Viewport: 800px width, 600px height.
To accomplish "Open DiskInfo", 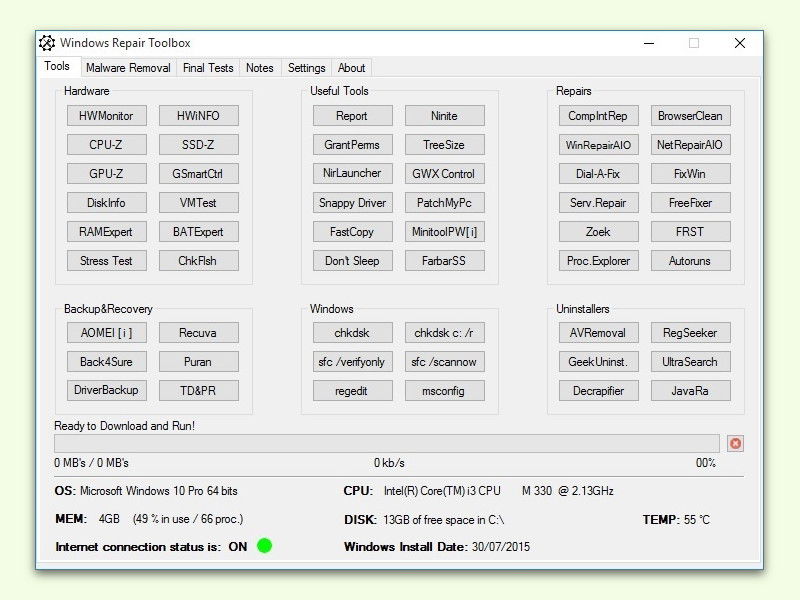I will click(106, 203).
